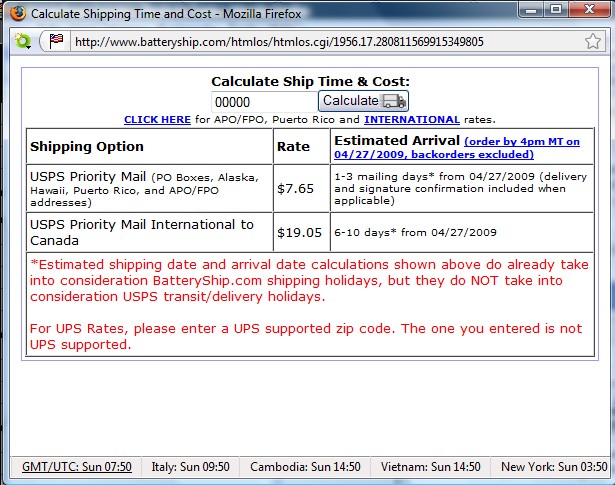This screenshot has width=615, height=485.
Task: Minimize the Firefox window
Action: pyautogui.click(x=531, y=9)
